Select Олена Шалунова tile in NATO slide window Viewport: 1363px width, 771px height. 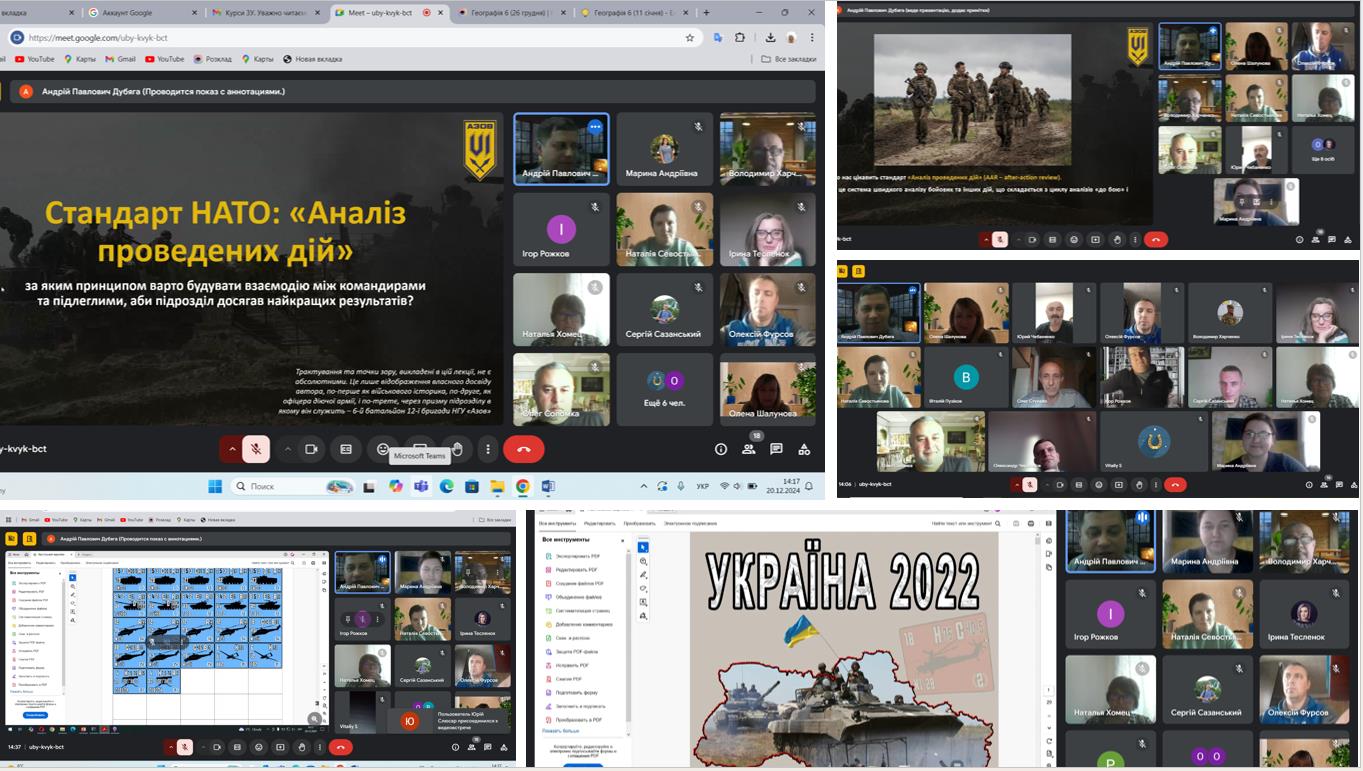(x=768, y=389)
